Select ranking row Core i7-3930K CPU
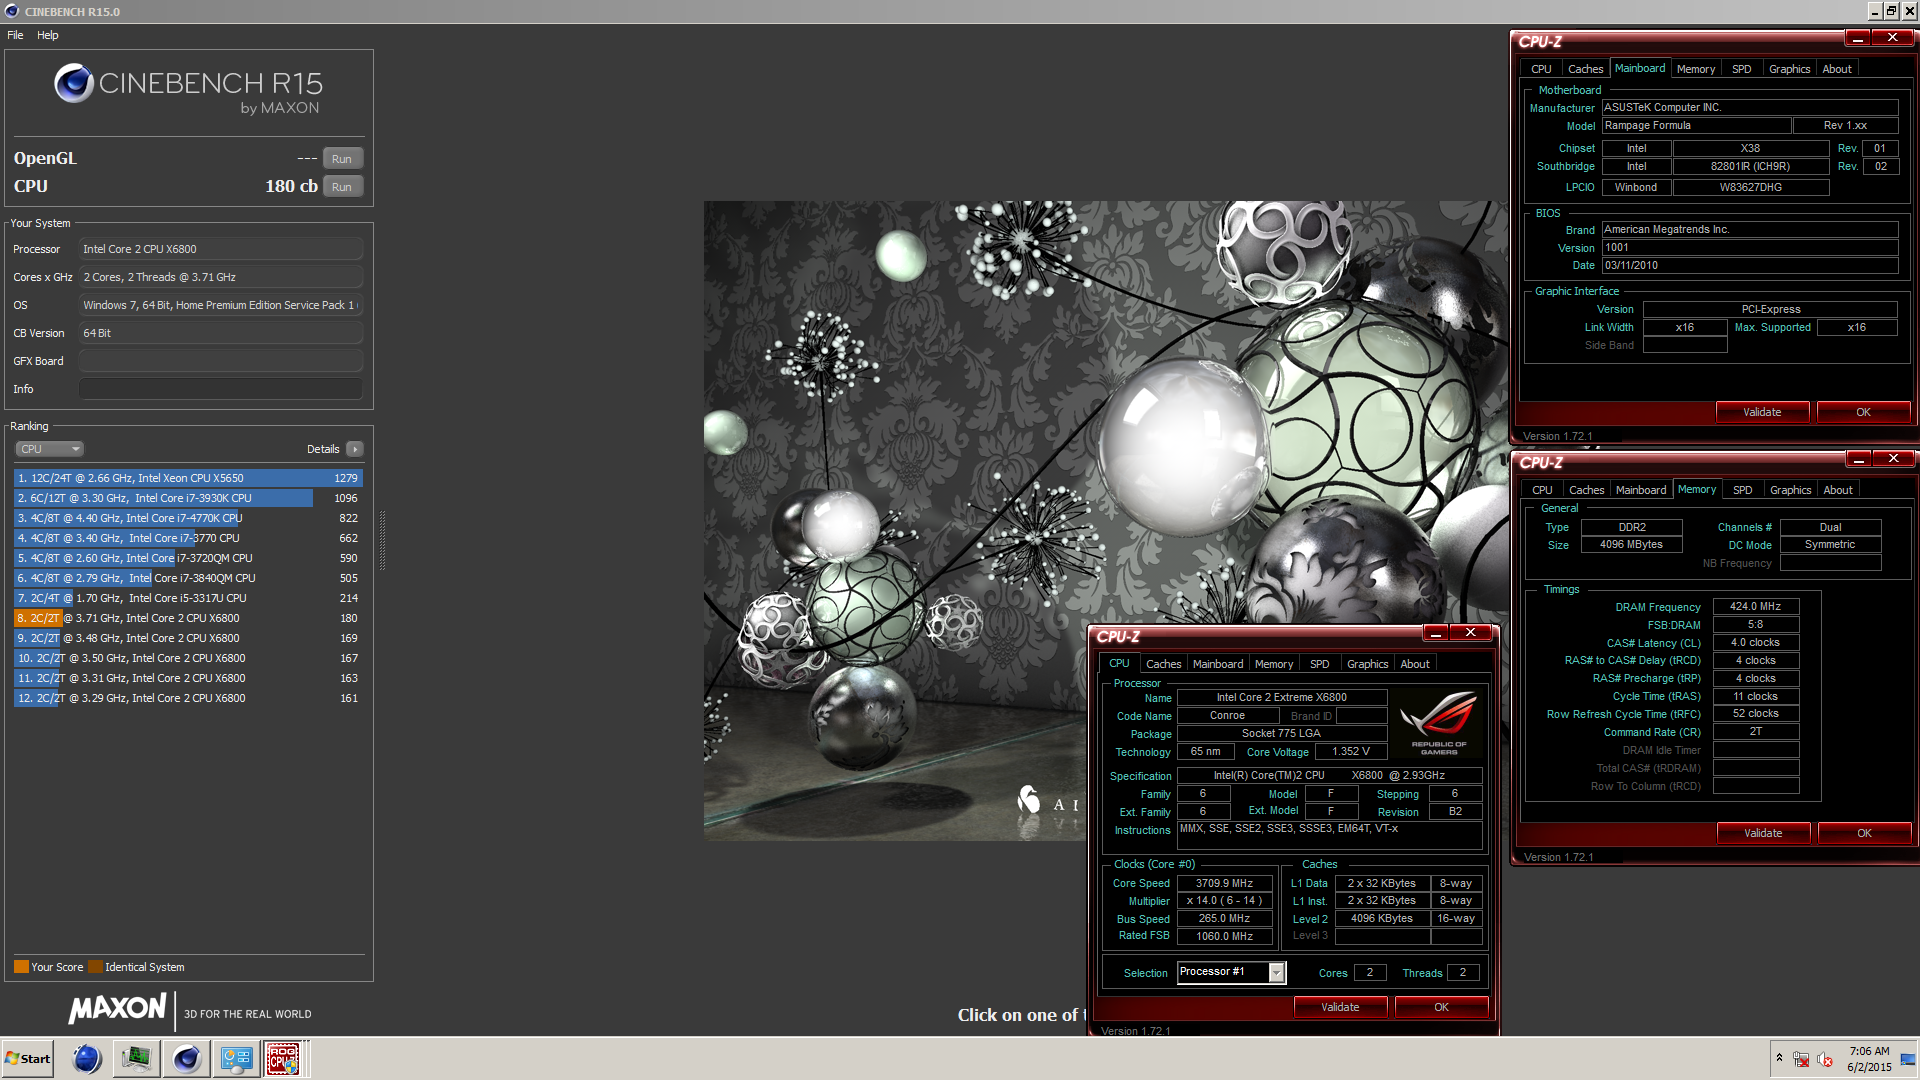The image size is (1920, 1080). (x=188, y=498)
